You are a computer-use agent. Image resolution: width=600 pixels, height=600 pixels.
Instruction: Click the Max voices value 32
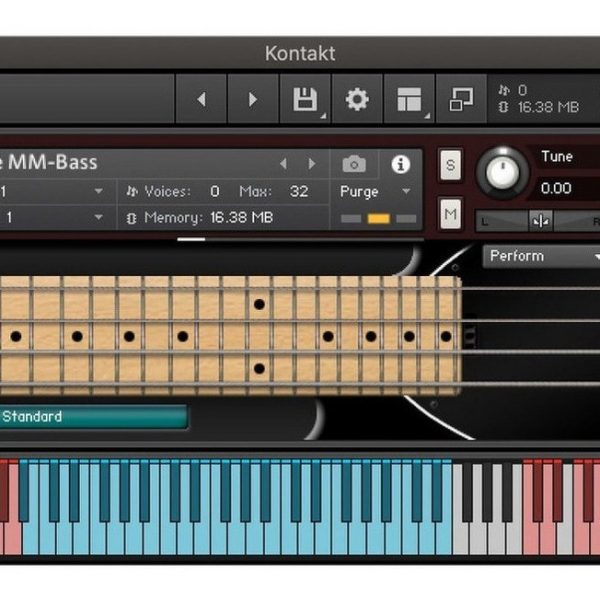pos(298,191)
